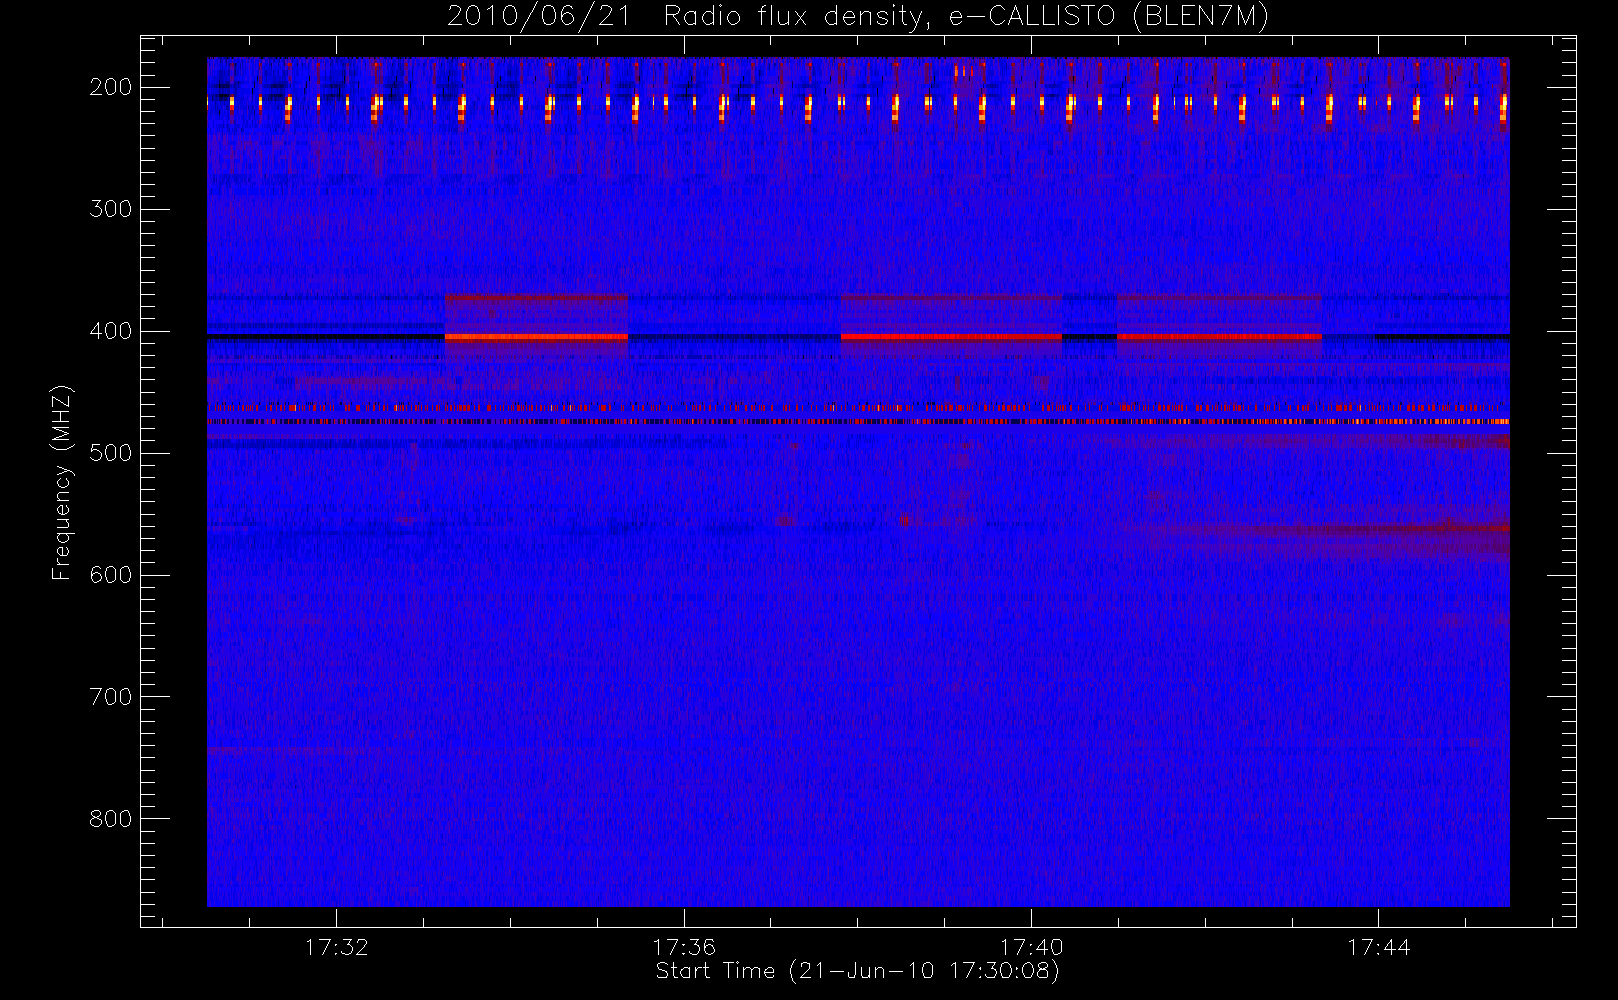Click the 17:36 time tick label
This screenshot has height=1000, width=1618.
tap(684, 947)
